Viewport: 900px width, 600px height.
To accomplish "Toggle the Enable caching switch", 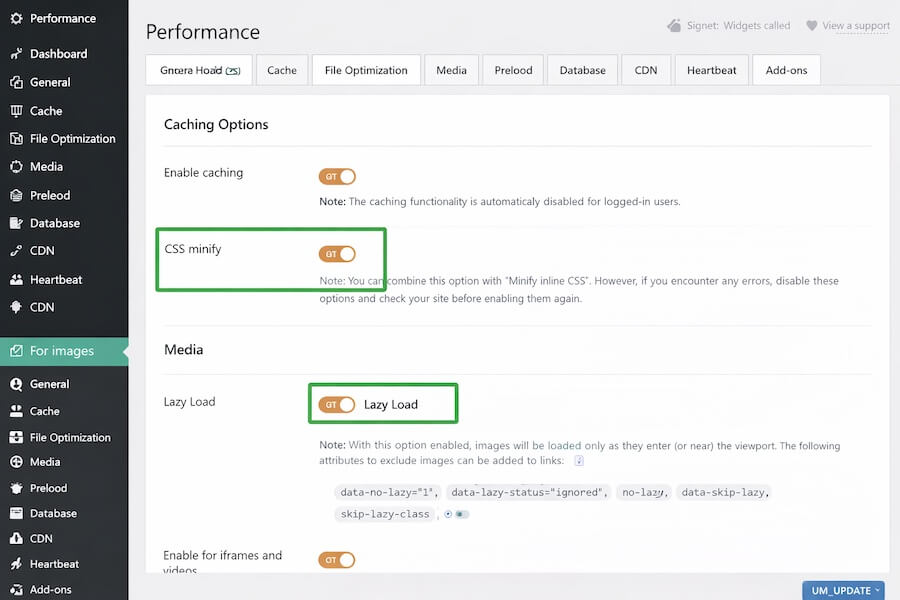I will (x=337, y=176).
